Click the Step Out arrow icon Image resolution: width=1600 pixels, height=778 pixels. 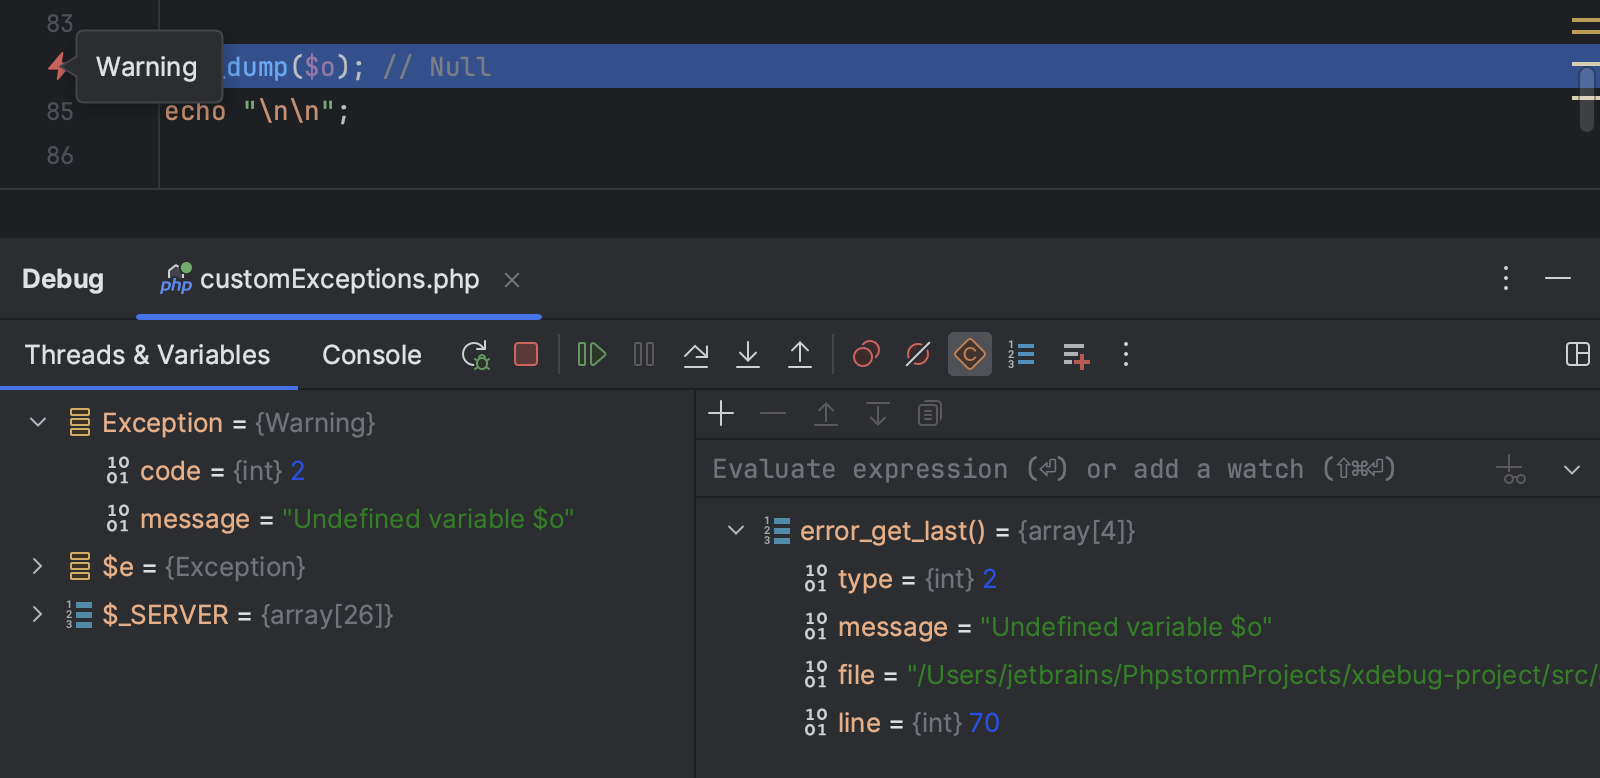800,355
